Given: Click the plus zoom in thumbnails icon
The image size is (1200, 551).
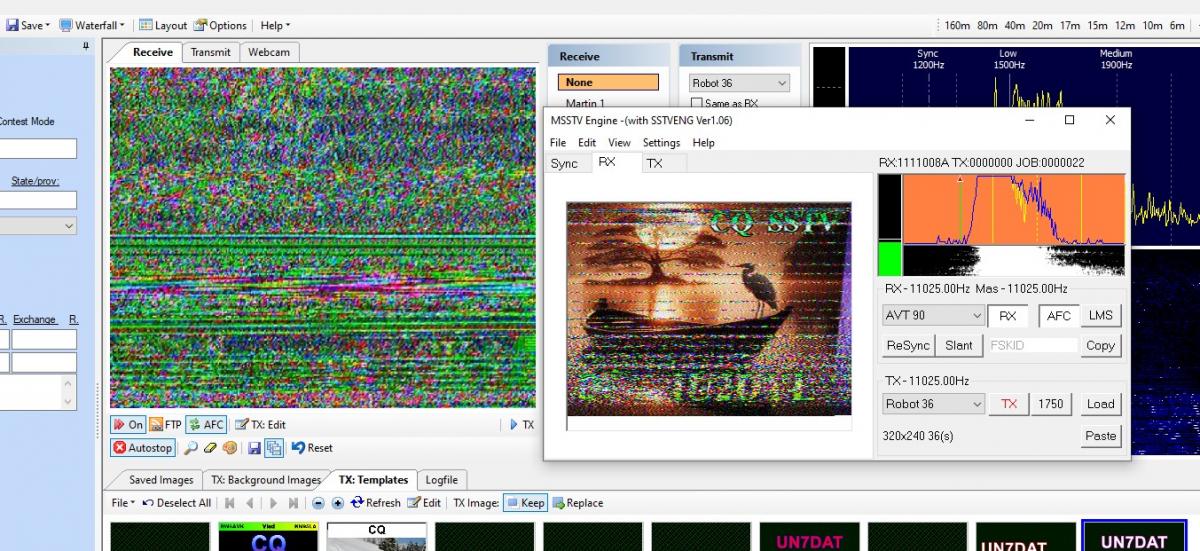Looking at the screenshot, I should click(x=337, y=503).
